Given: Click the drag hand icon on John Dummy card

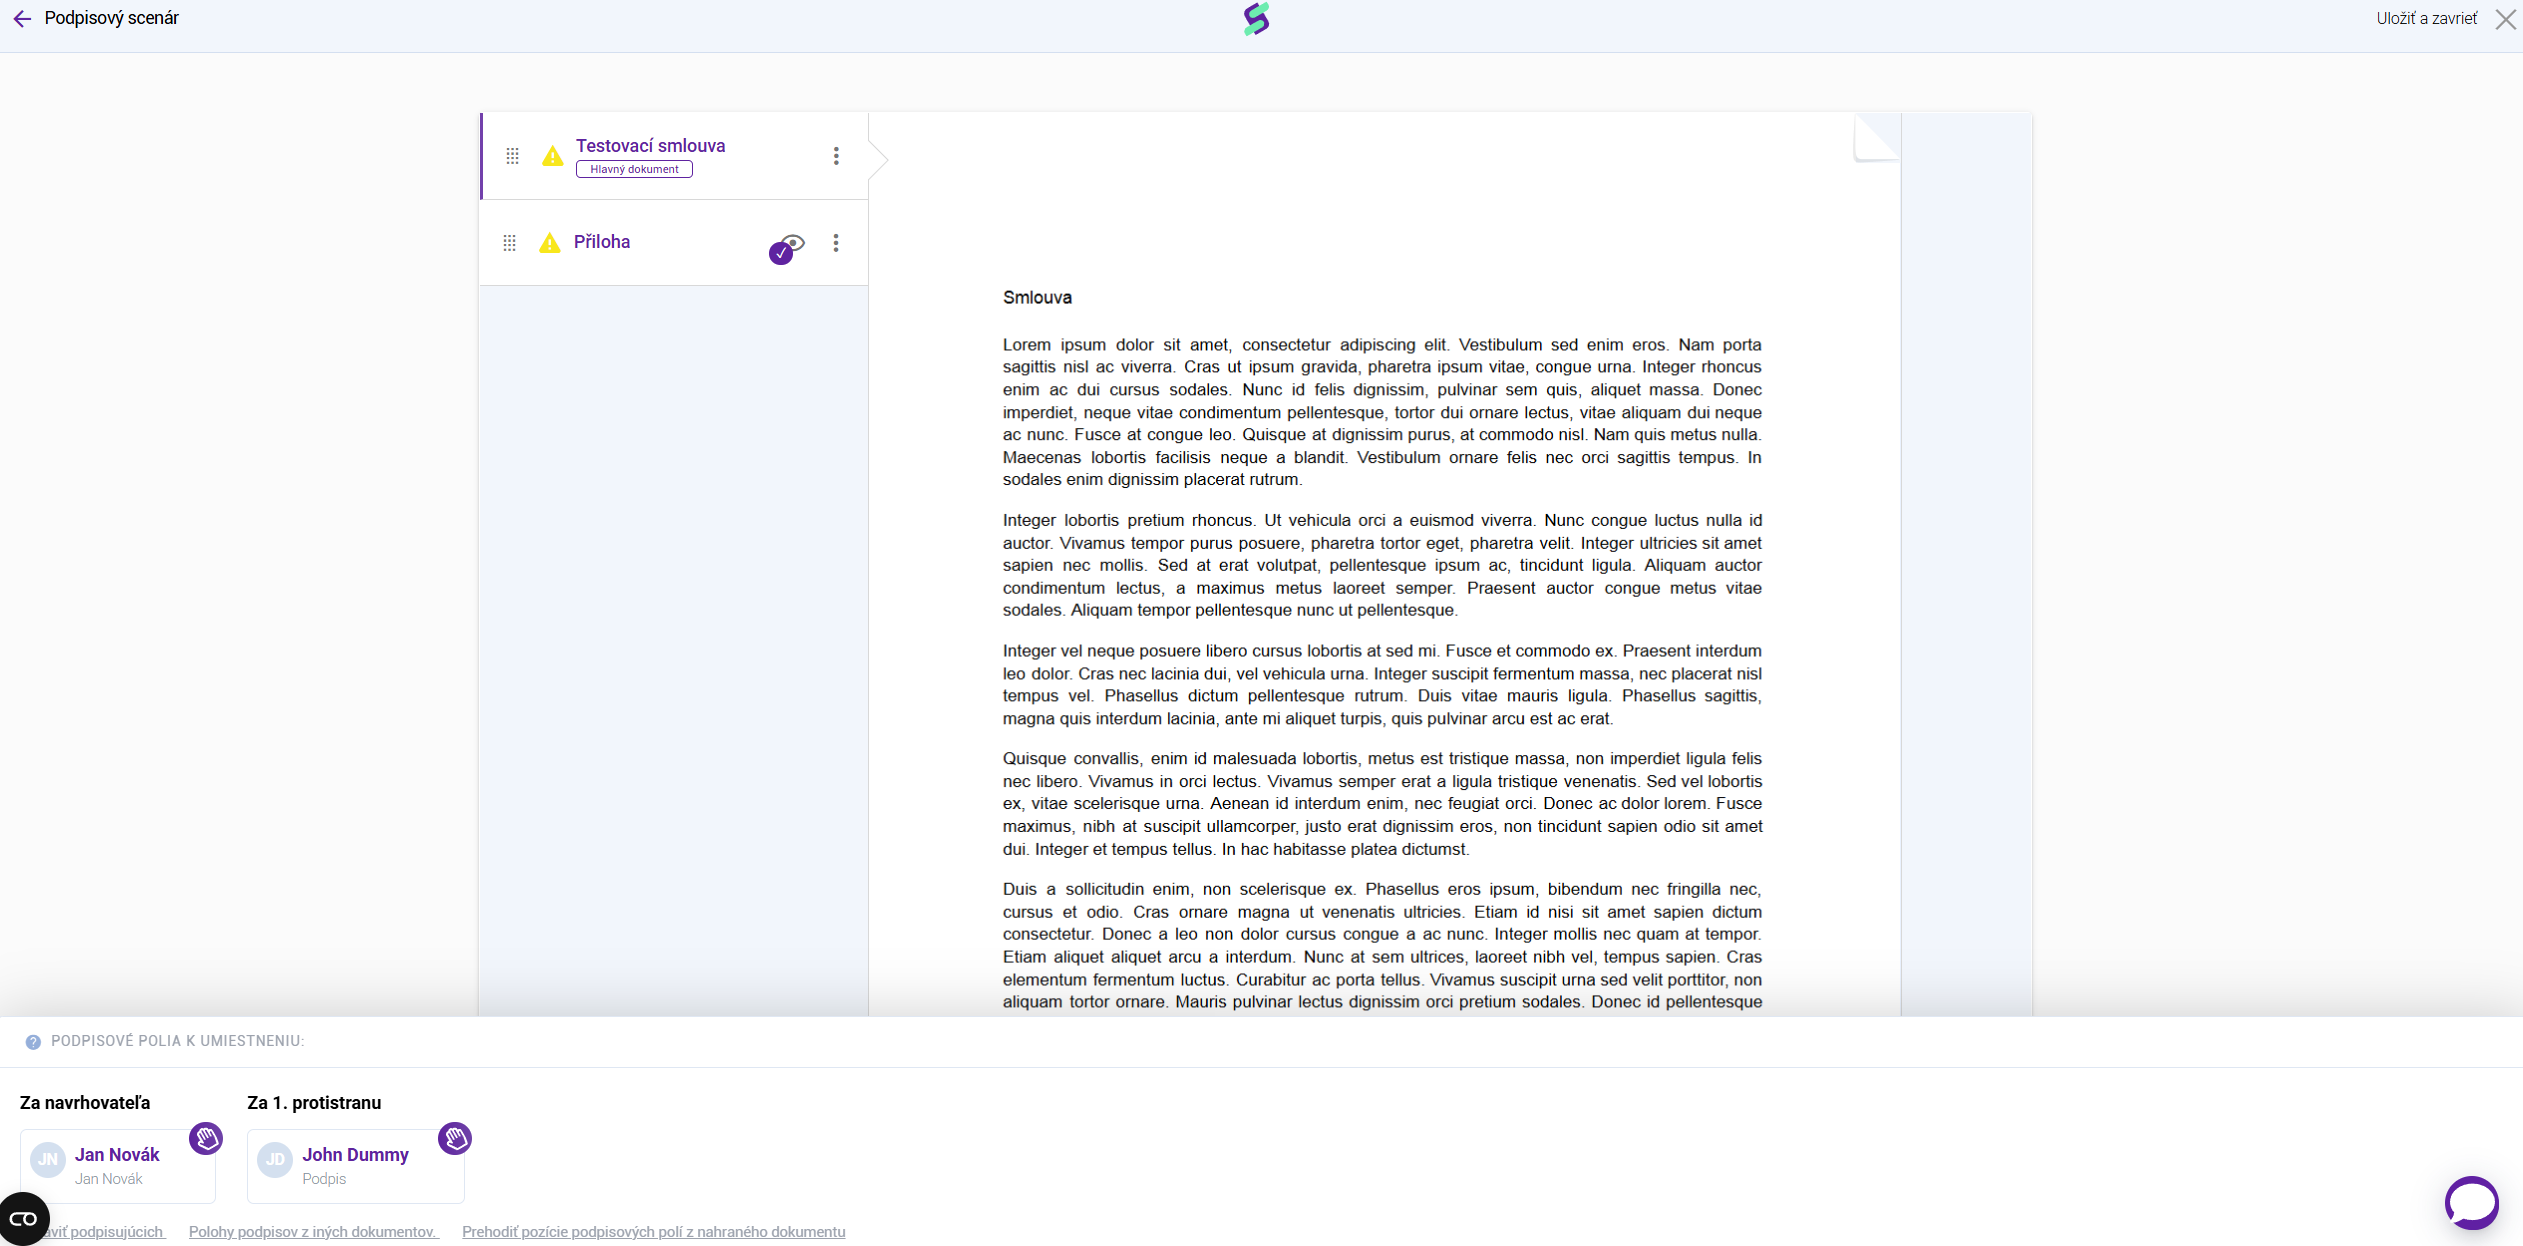Looking at the screenshot, I should (455, 1138).
